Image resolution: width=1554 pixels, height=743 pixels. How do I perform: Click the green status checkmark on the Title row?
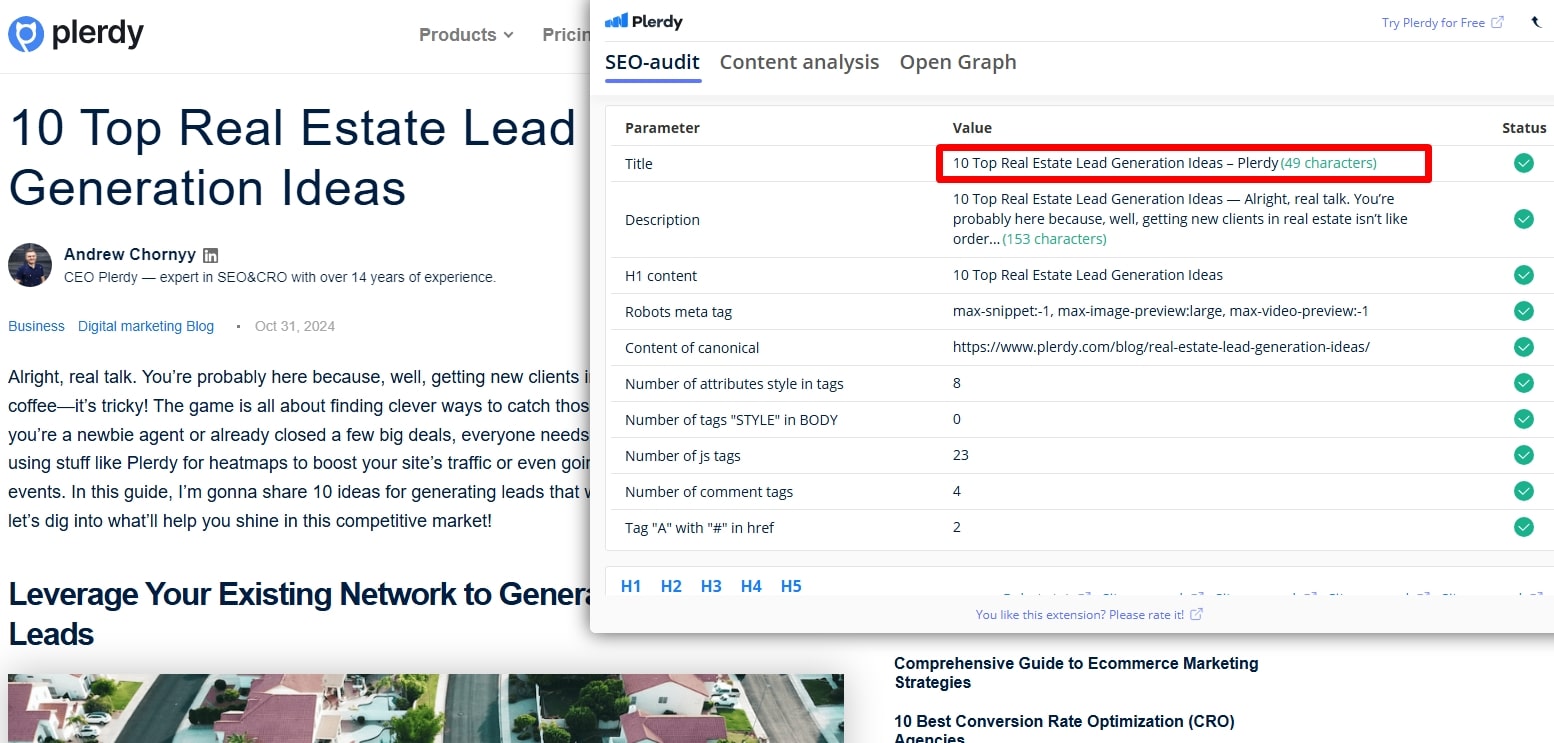coord(1524,163)
